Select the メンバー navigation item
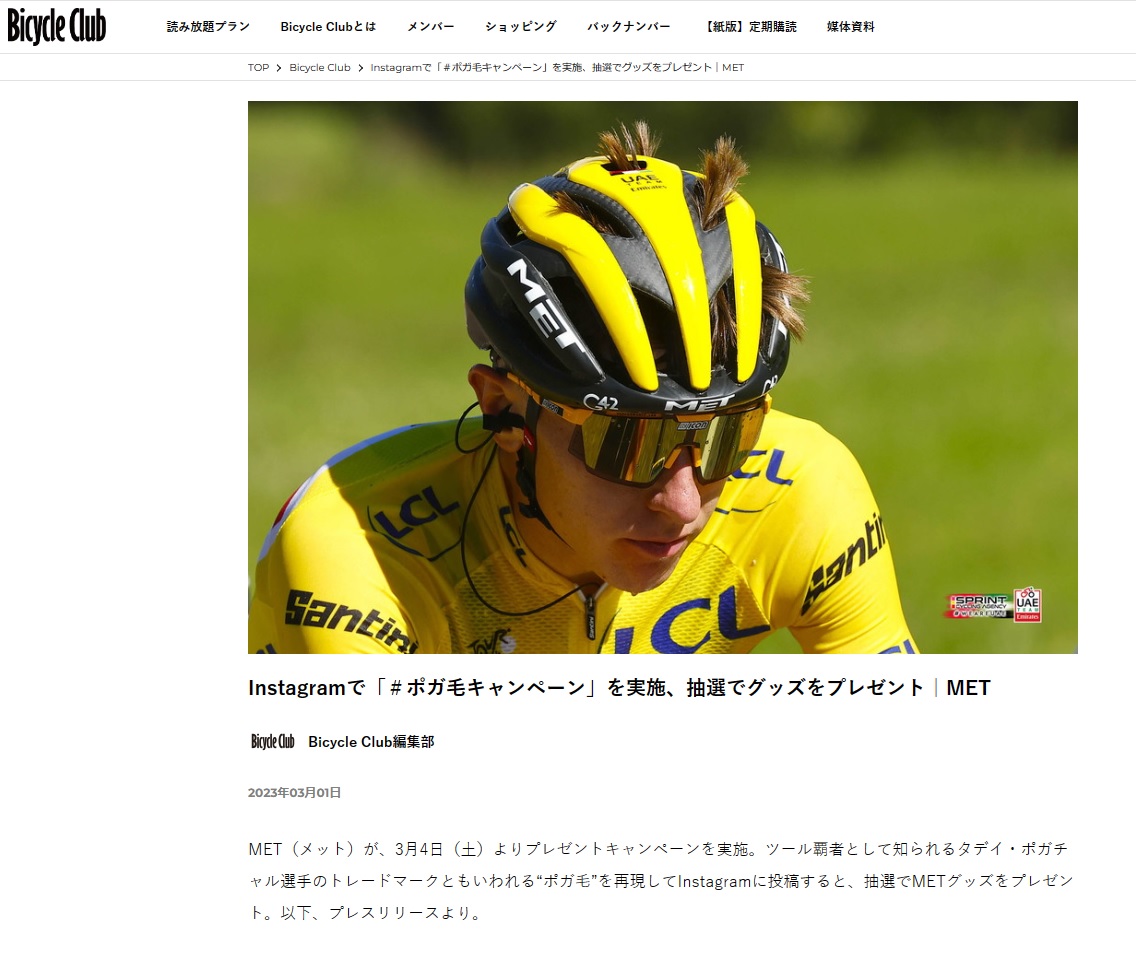 tap(430, 27)
